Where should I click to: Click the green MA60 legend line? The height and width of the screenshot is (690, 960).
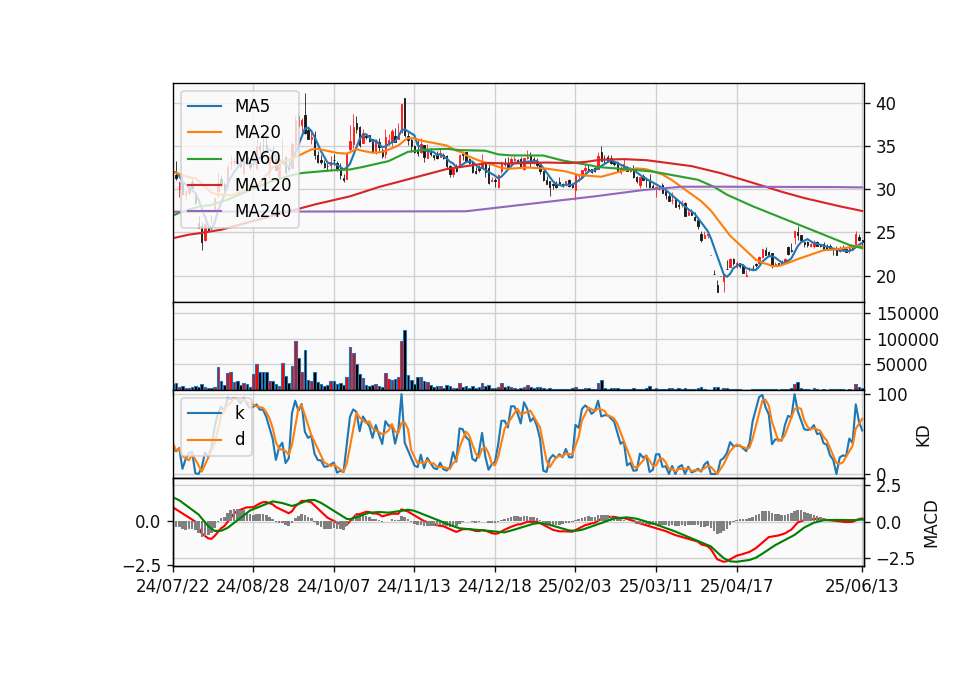point(204,159)
